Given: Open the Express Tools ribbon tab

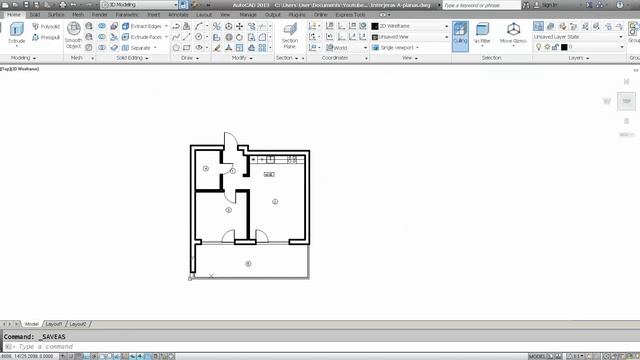Looking at the screenshot, I should [x=350, y=15].
